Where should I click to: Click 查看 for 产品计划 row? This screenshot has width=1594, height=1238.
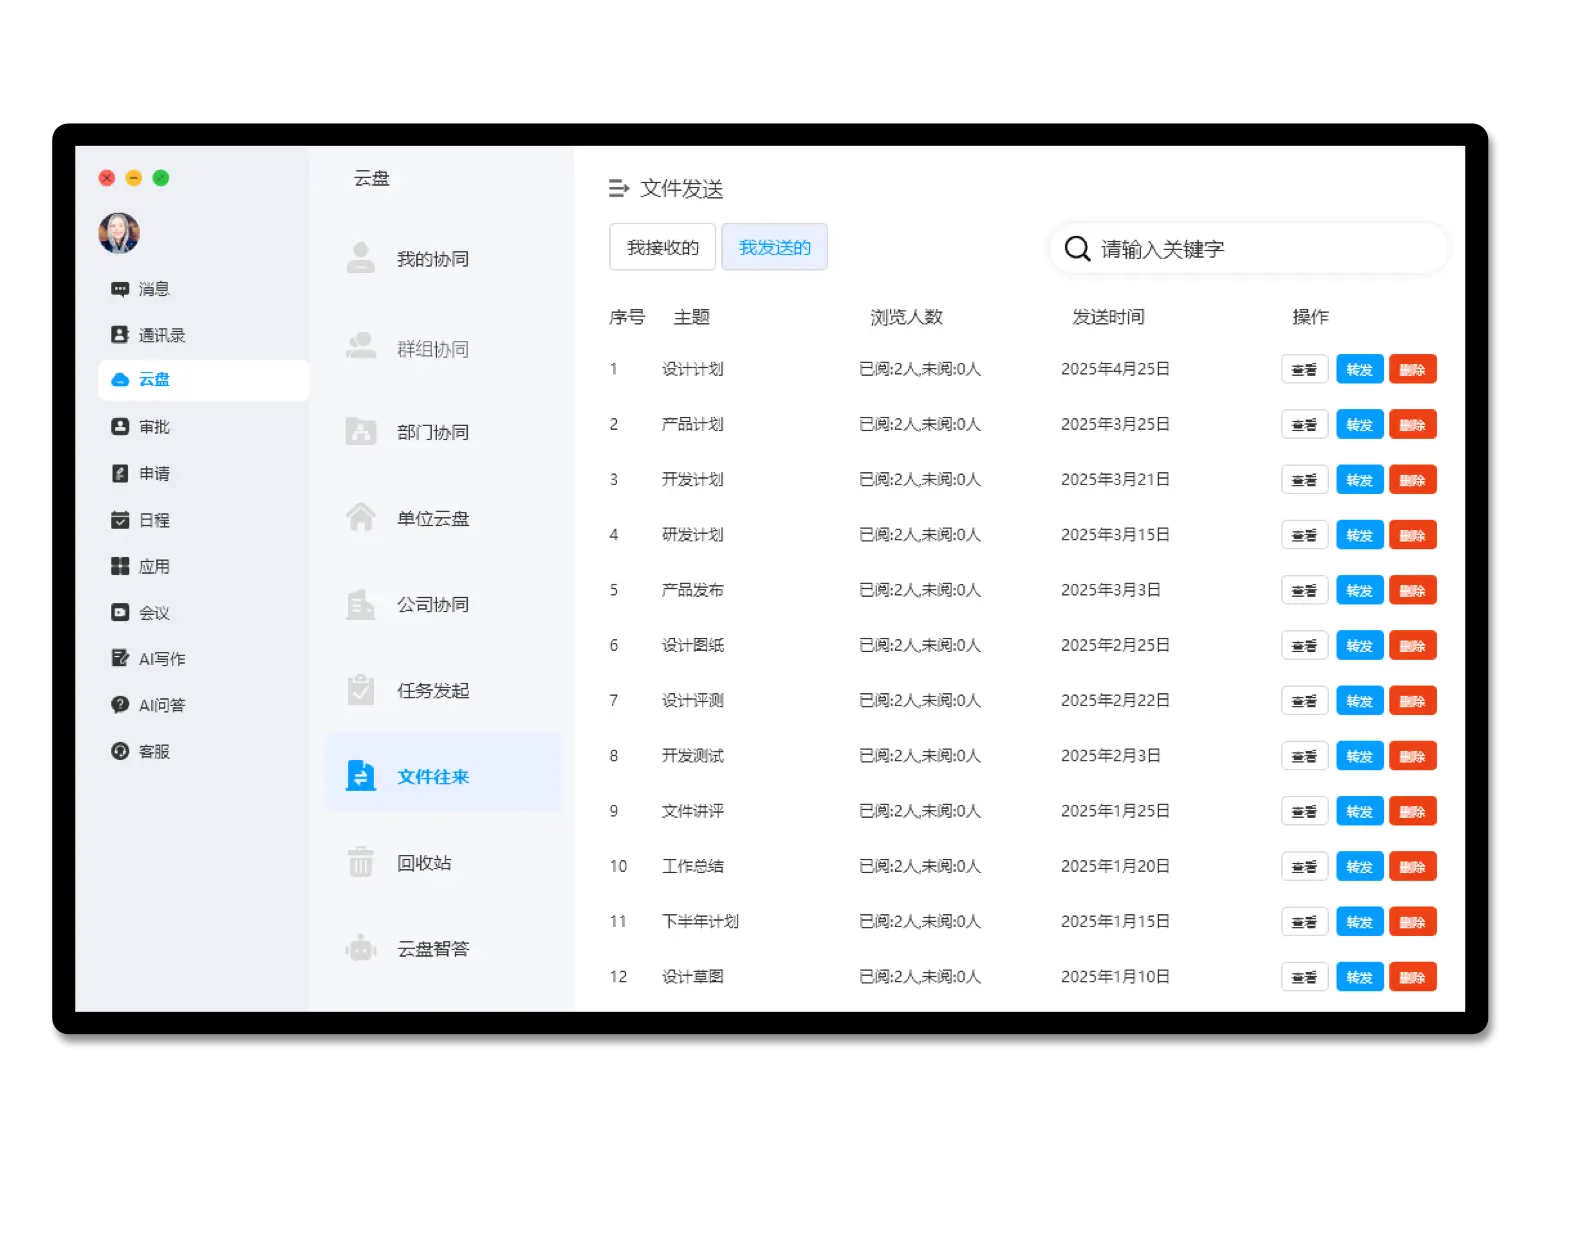click(x=1304, y=425)
